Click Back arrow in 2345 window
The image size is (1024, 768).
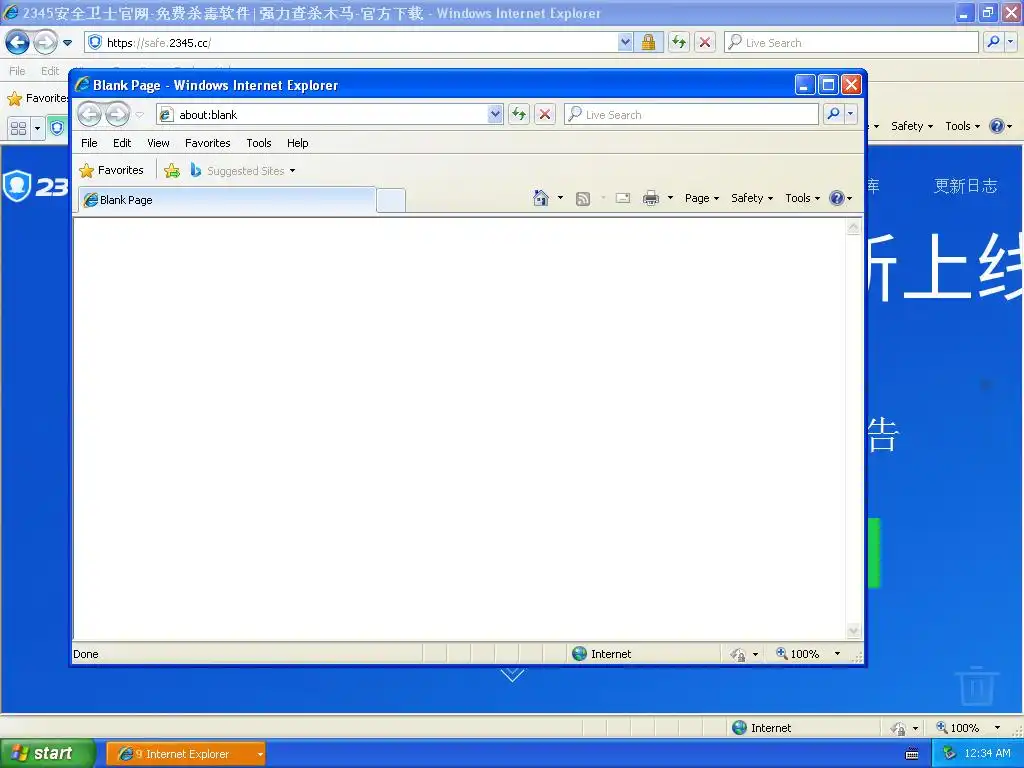click(x=18, y=43)
